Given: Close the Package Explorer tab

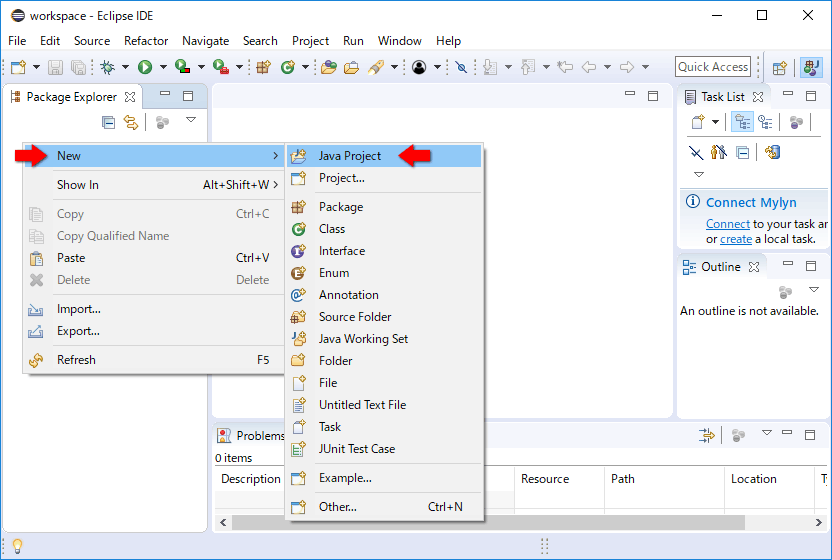Looking at the screenshot, I should 130,97.
